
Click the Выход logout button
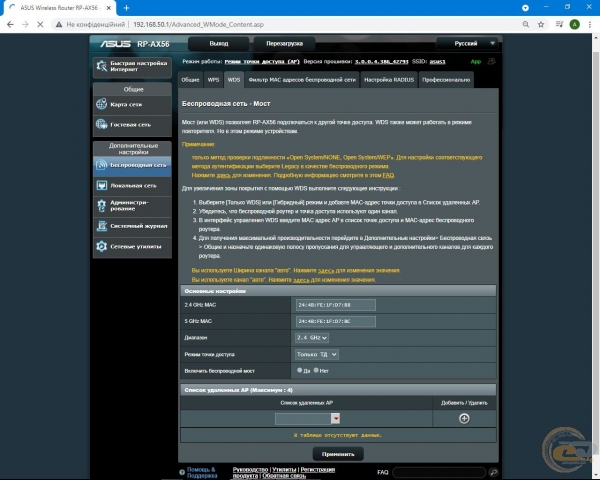click(218, 44)
